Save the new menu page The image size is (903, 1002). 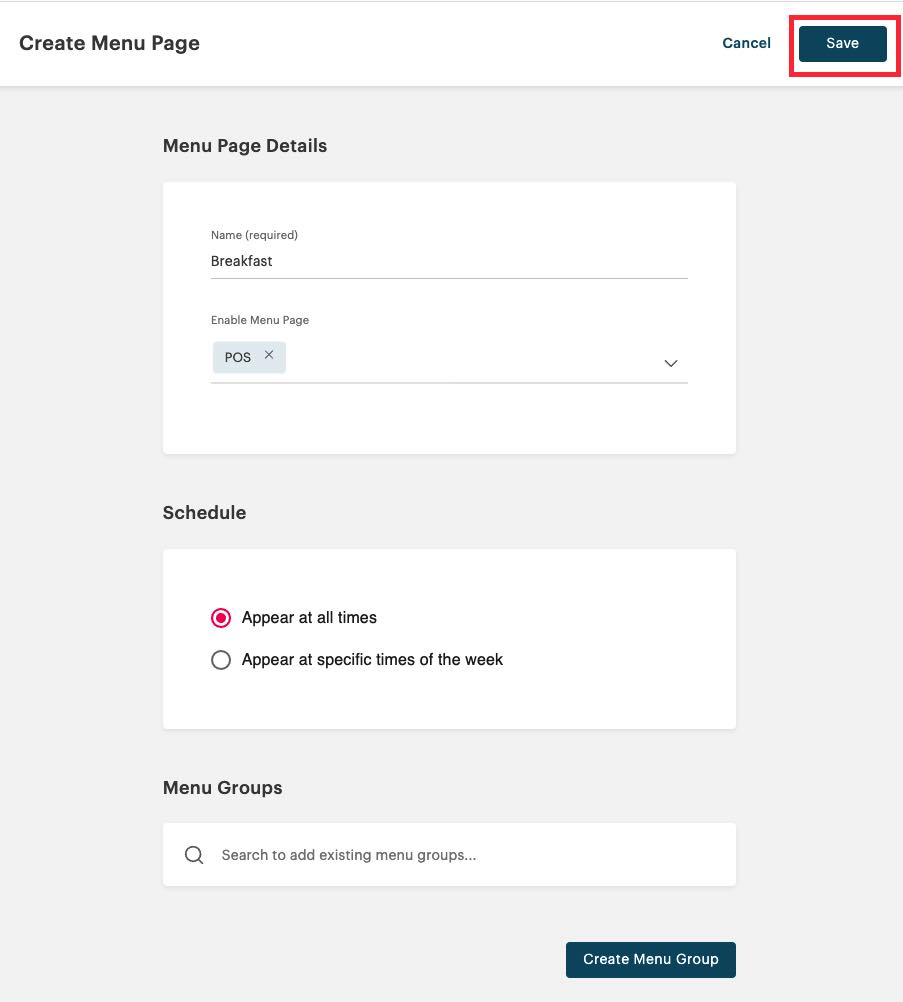[x=843, y=43]
